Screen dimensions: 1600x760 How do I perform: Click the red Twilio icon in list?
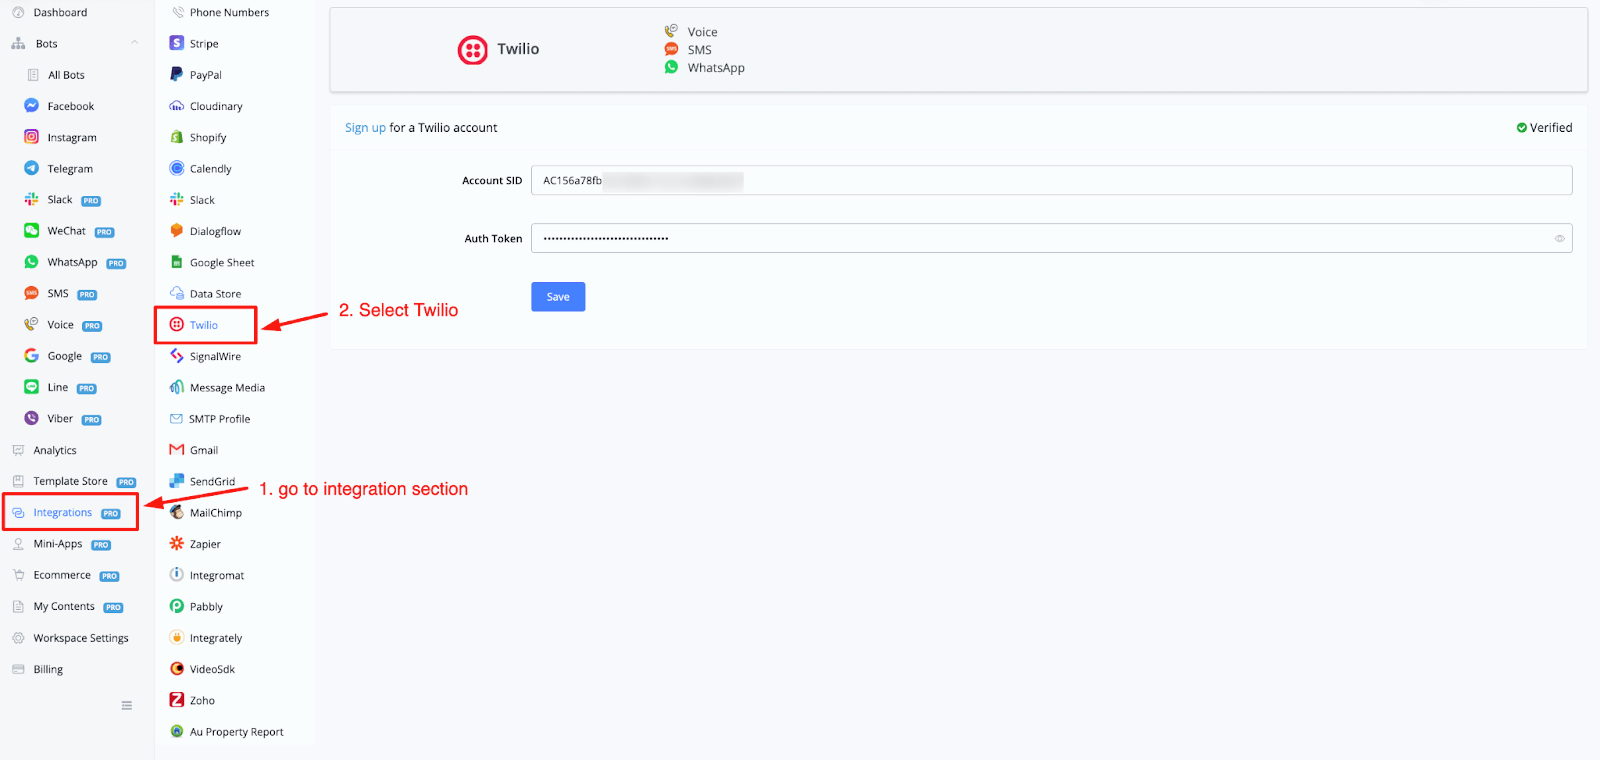point(177,324)
